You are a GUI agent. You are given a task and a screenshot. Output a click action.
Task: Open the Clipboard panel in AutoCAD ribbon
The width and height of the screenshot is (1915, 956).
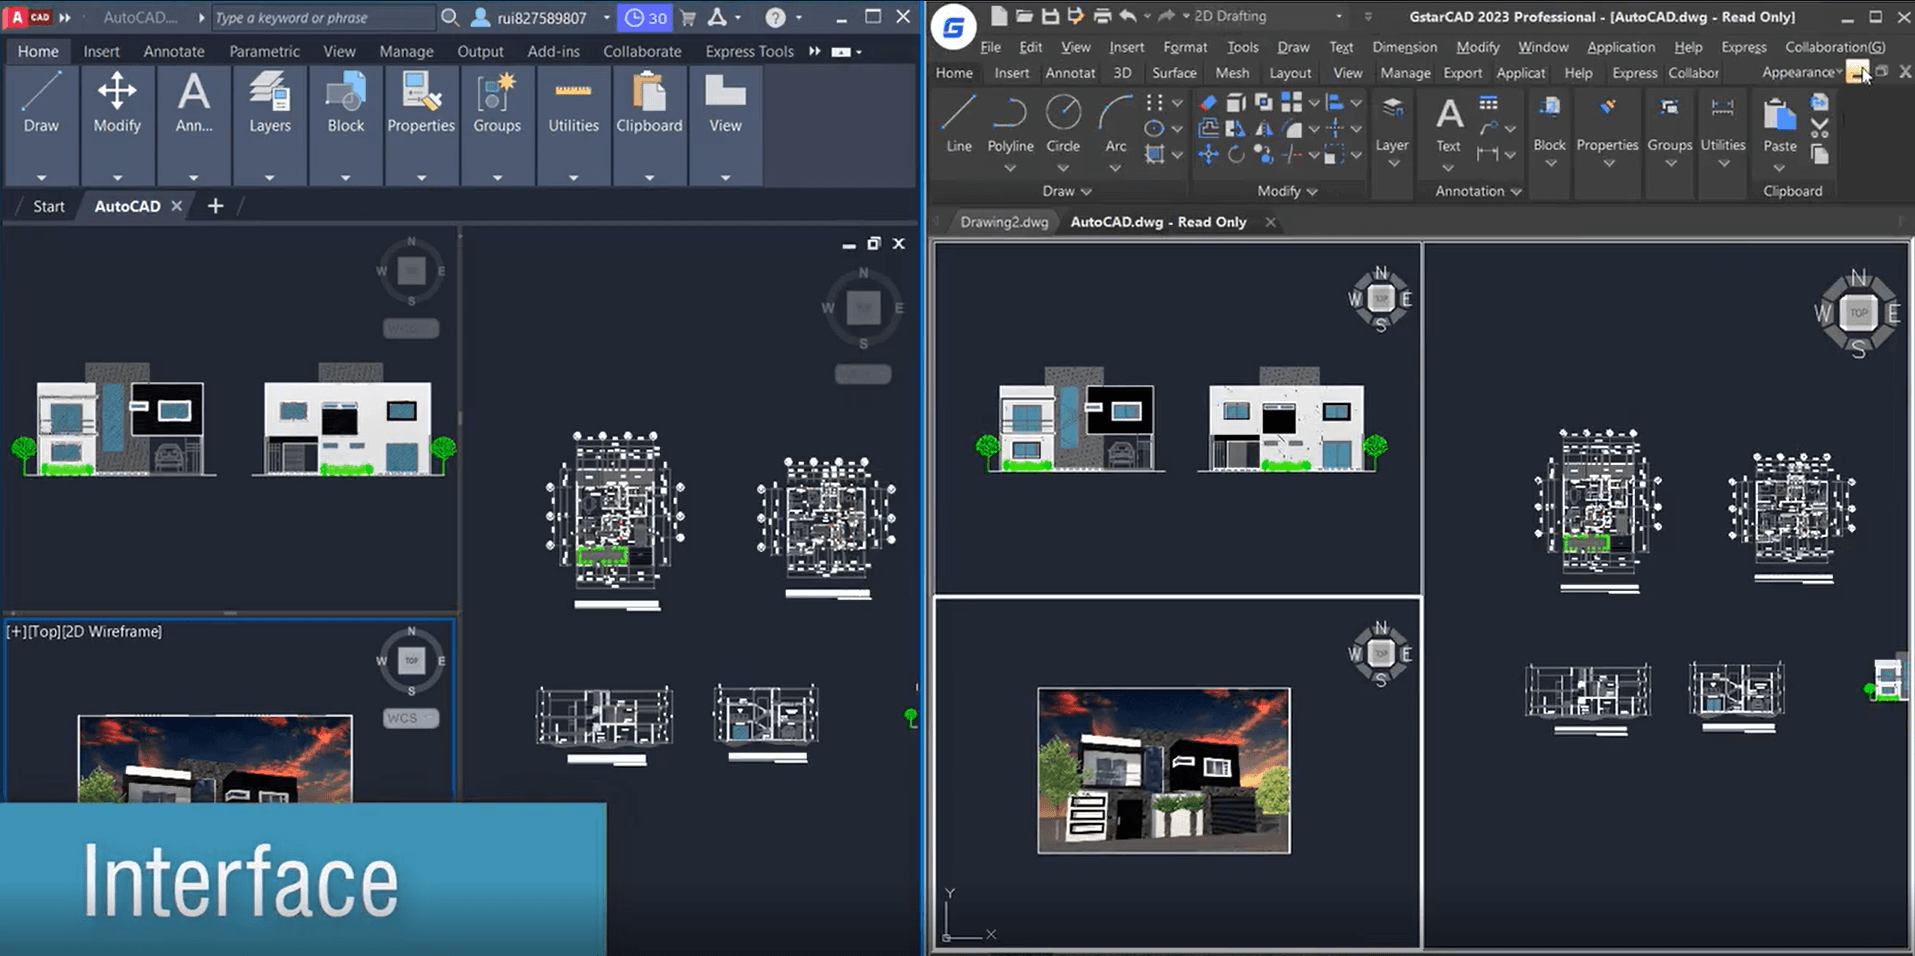point(649,126)
